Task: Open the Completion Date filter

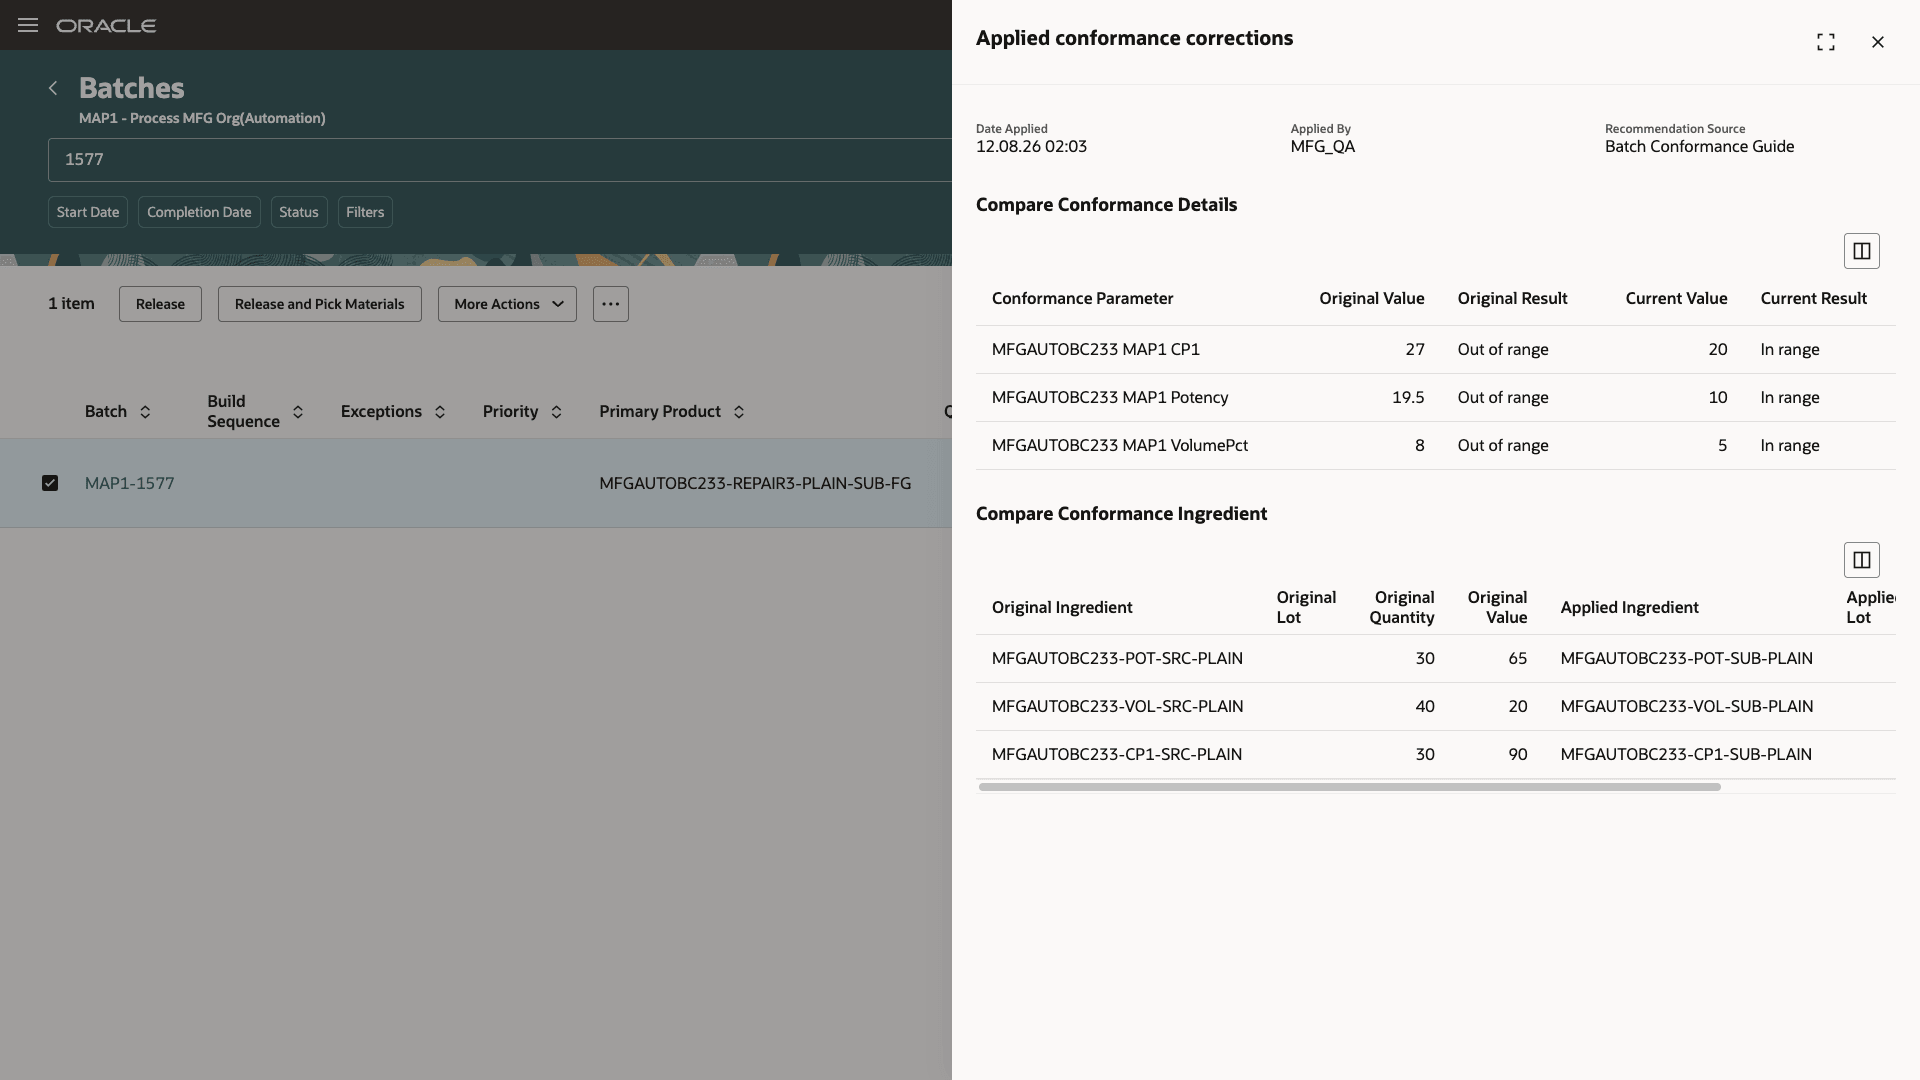Action: [199, 212]
